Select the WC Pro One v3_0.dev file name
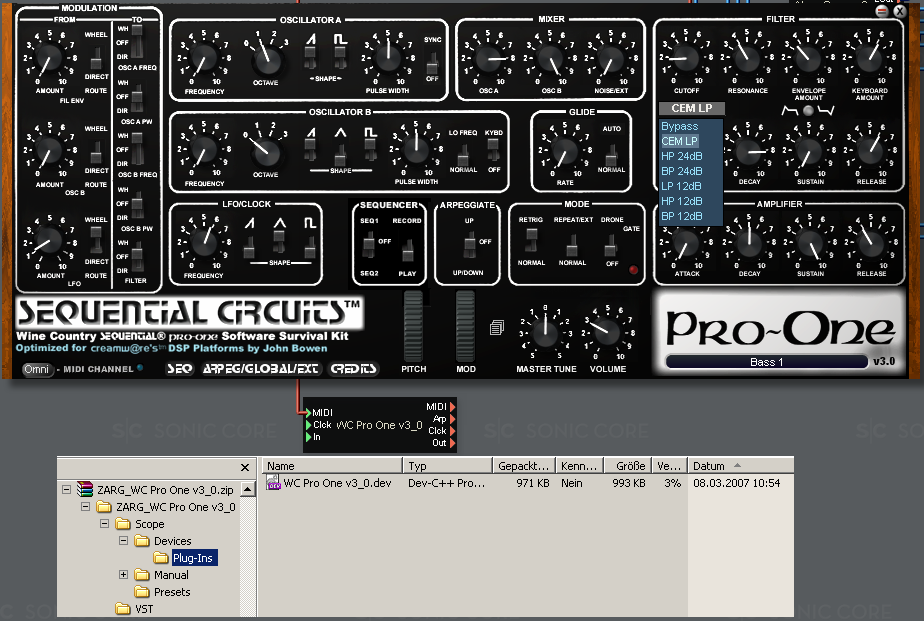Image resolution: width=924 pixels, height=621 pixels. 337,483
